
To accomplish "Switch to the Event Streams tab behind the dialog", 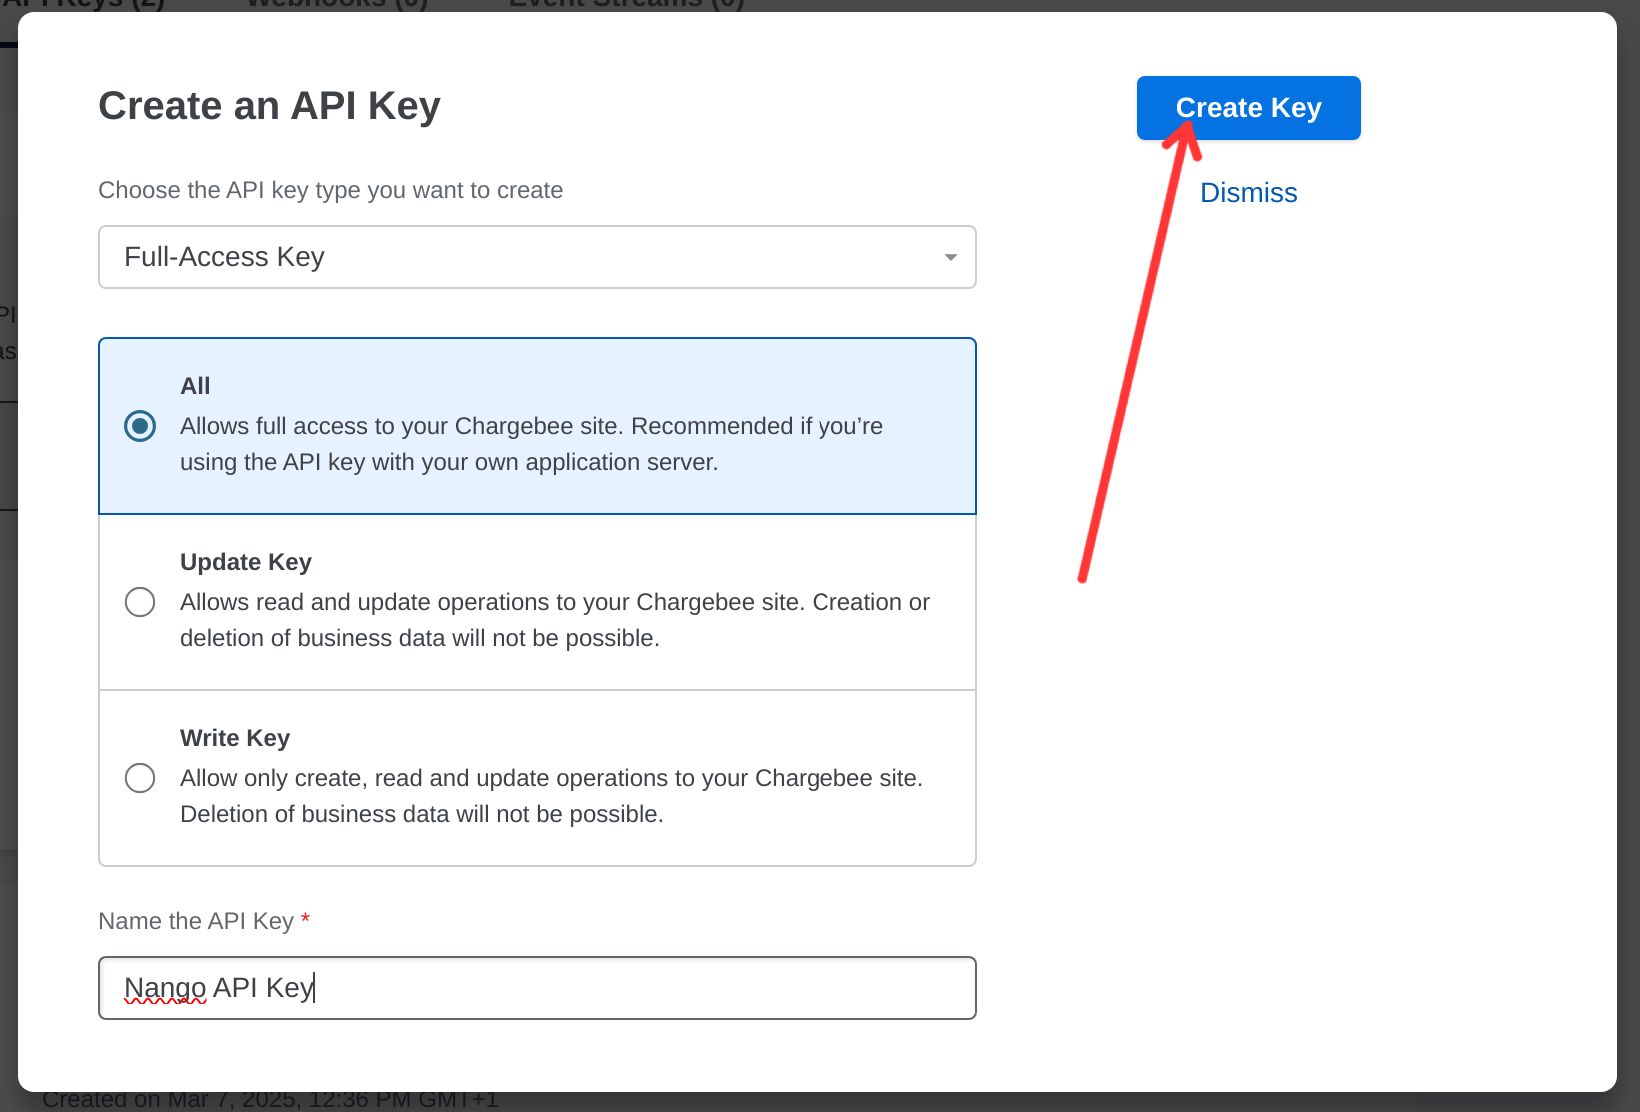I will (627, 5).
